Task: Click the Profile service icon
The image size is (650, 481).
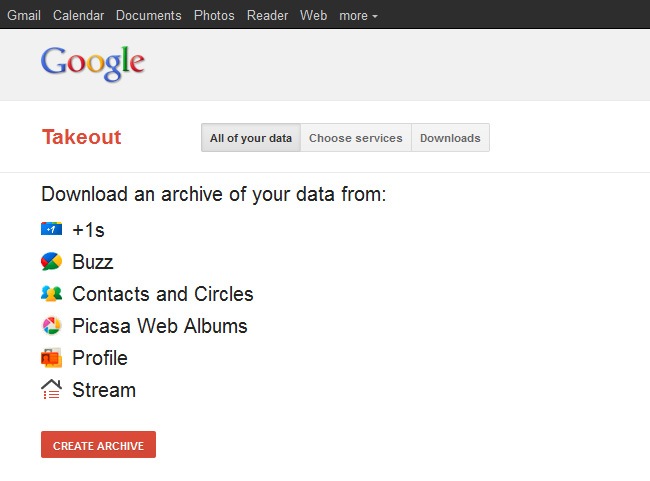Action: point(51,358)
